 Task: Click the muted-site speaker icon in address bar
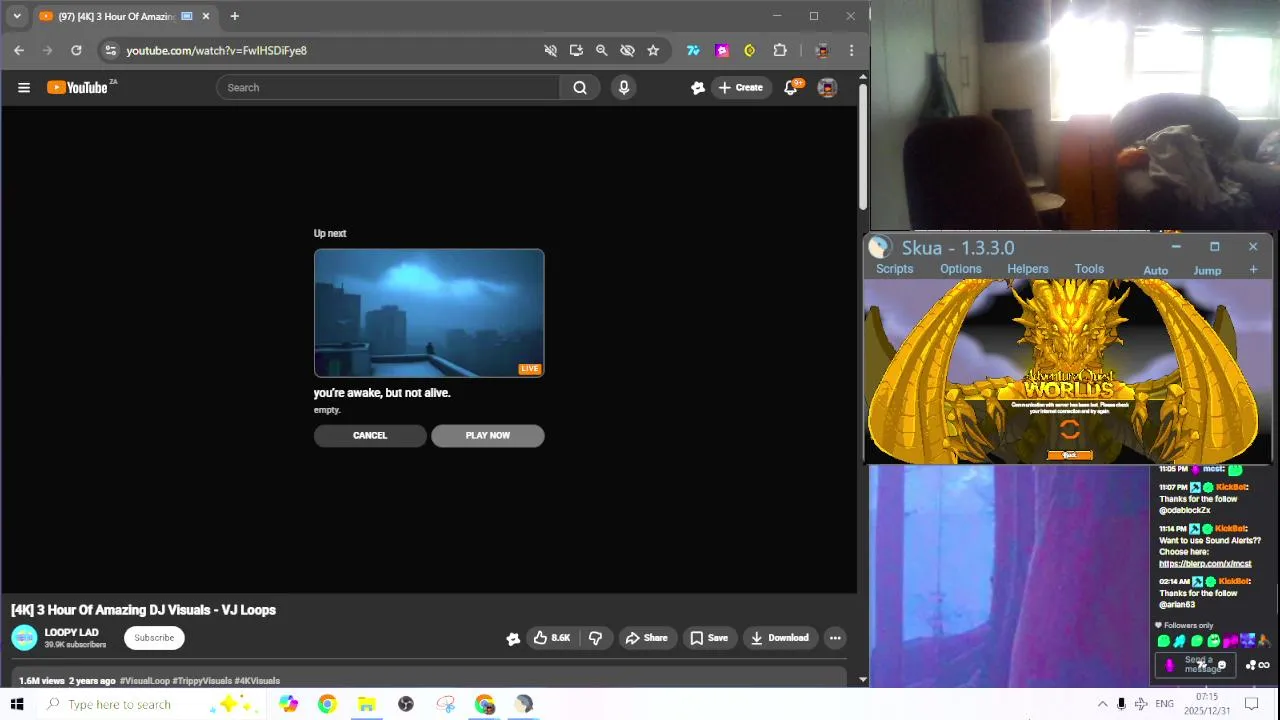550,50
